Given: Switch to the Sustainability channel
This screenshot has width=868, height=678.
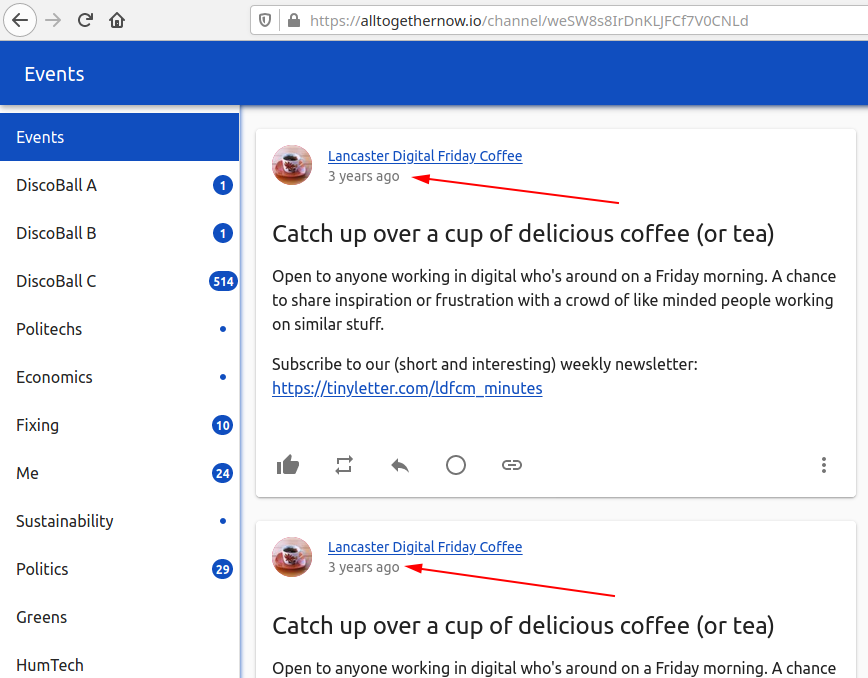Looking at the screenshot, I should tap(65, 521).
